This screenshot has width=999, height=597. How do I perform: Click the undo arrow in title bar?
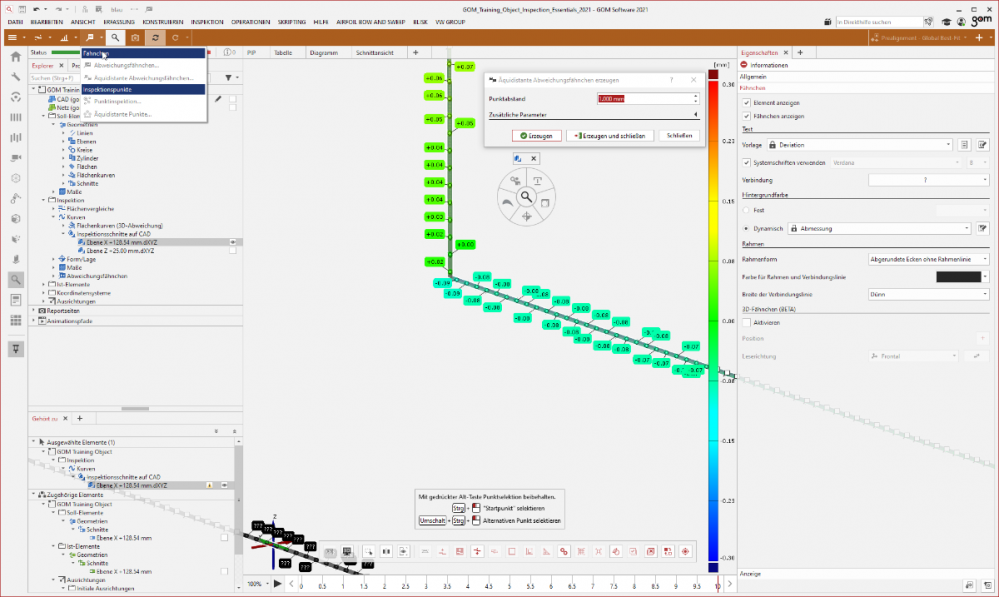pyautogui.click(x=36, y=10)
